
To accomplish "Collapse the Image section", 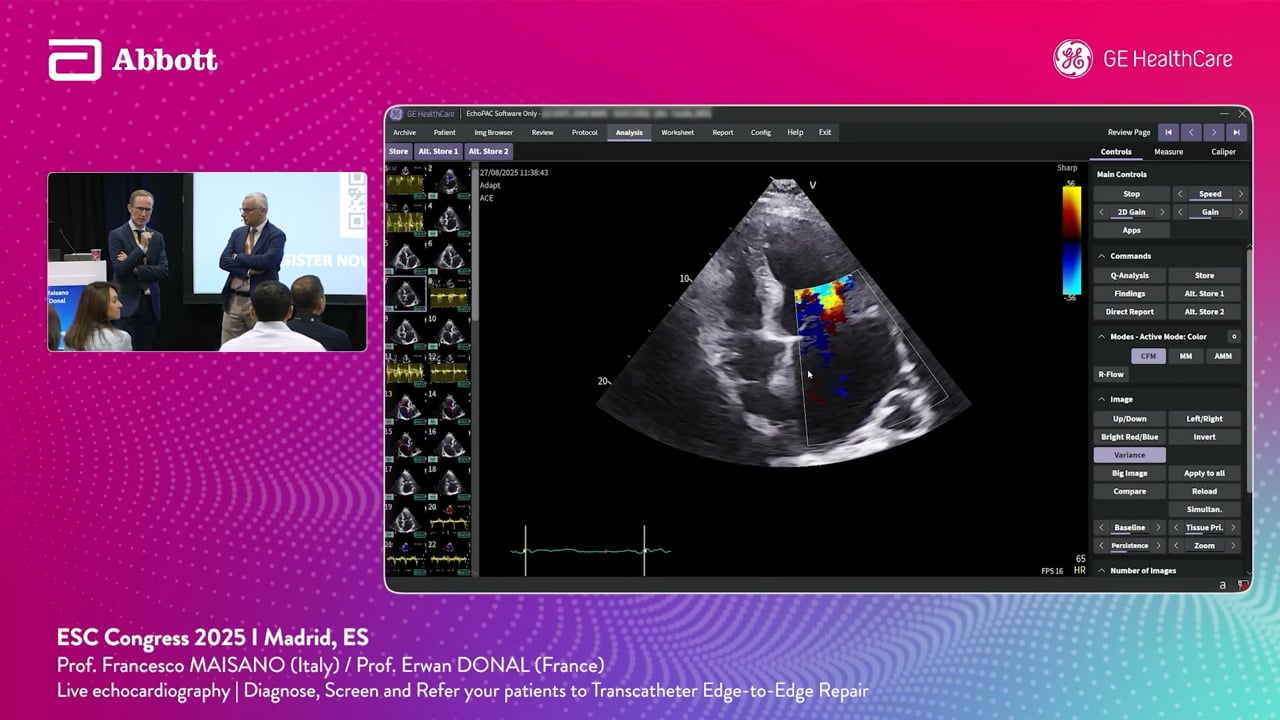I will [x=1102, y=399].
